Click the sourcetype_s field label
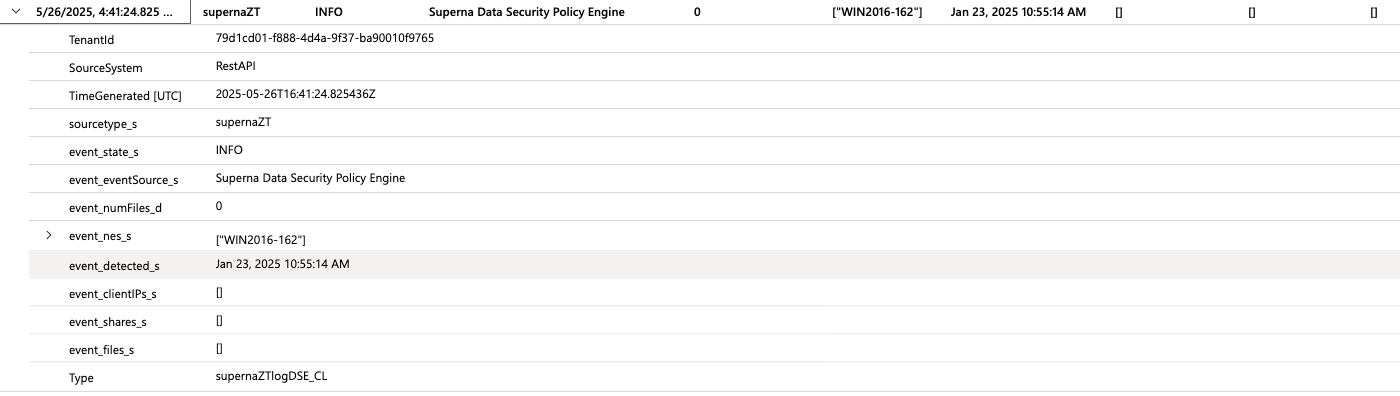 pos(103,124)
